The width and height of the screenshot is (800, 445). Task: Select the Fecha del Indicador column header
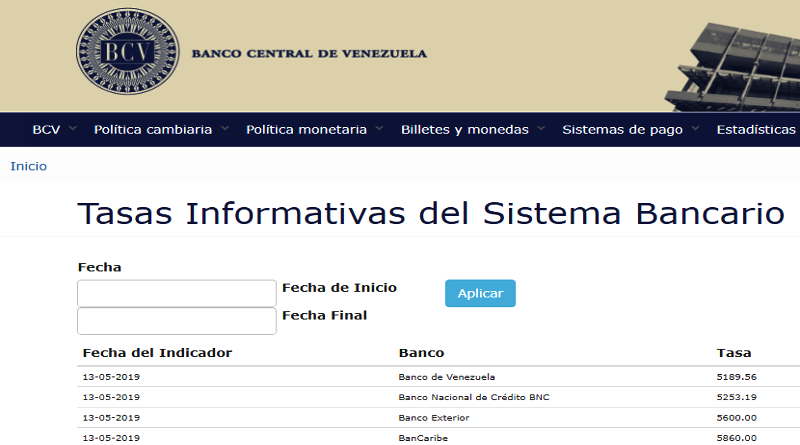click(x=157, y=353)
